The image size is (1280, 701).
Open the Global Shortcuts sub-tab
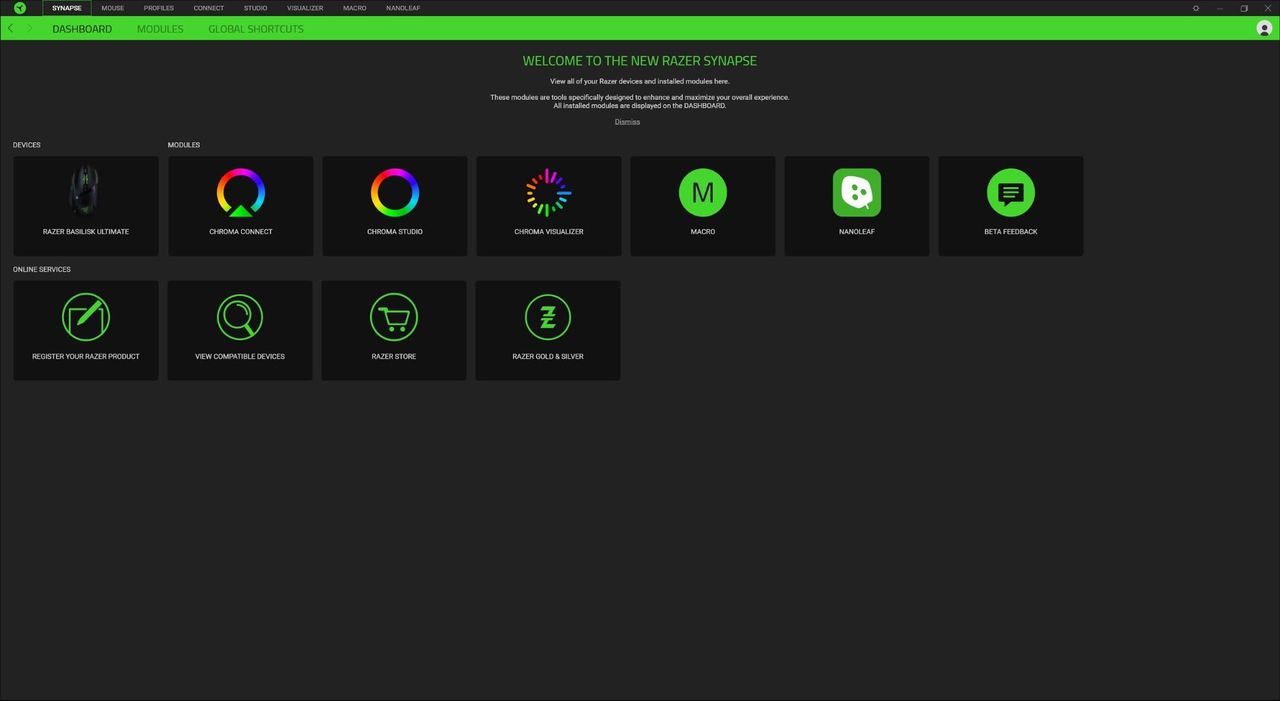pyautogui.click(x=256, y=29)
